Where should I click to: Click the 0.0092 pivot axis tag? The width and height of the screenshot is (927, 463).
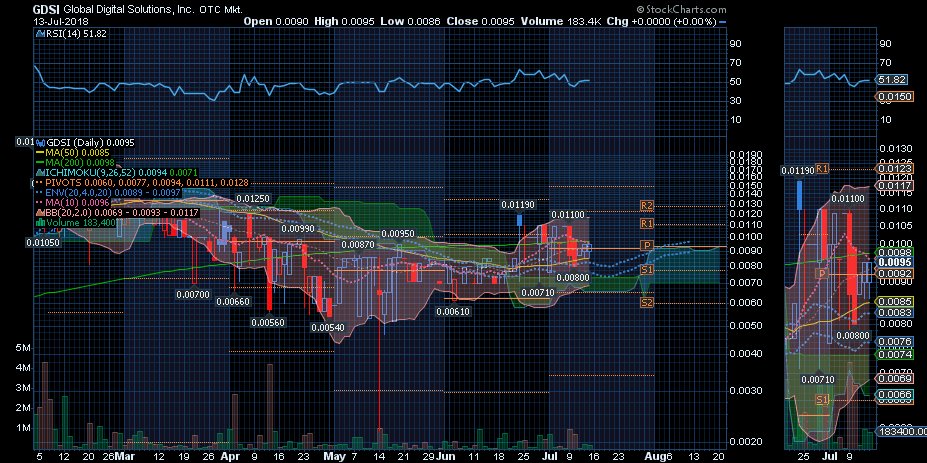point(892,273)
